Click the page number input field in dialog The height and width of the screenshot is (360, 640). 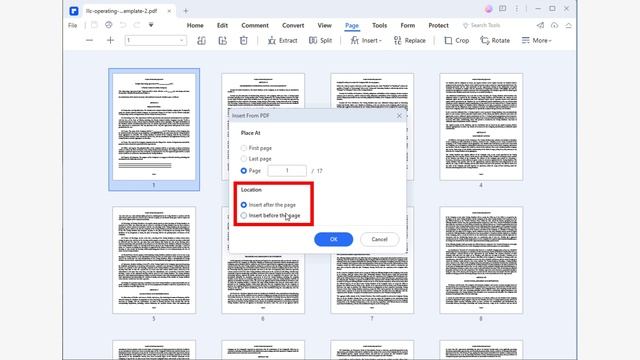[x=287, y=171]
